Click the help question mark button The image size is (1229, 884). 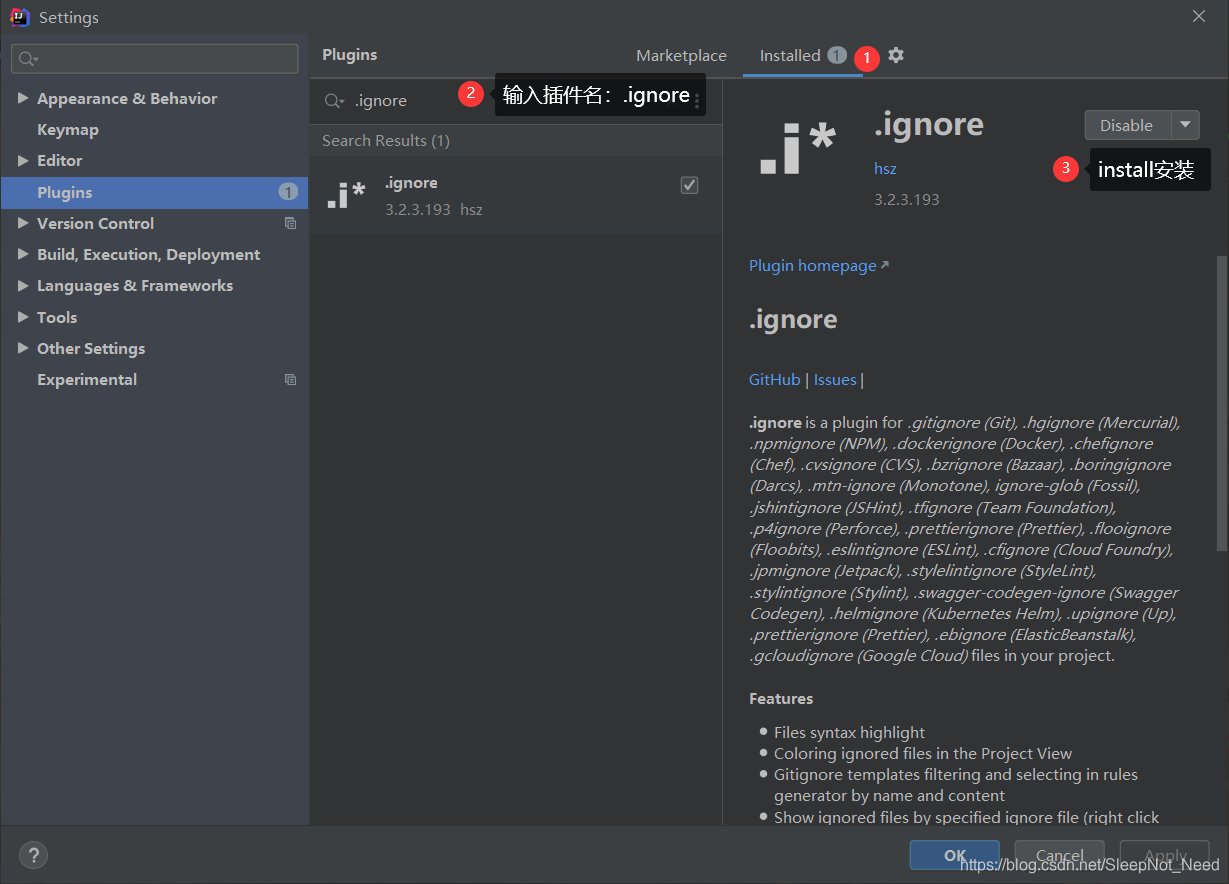coord(33,856)
